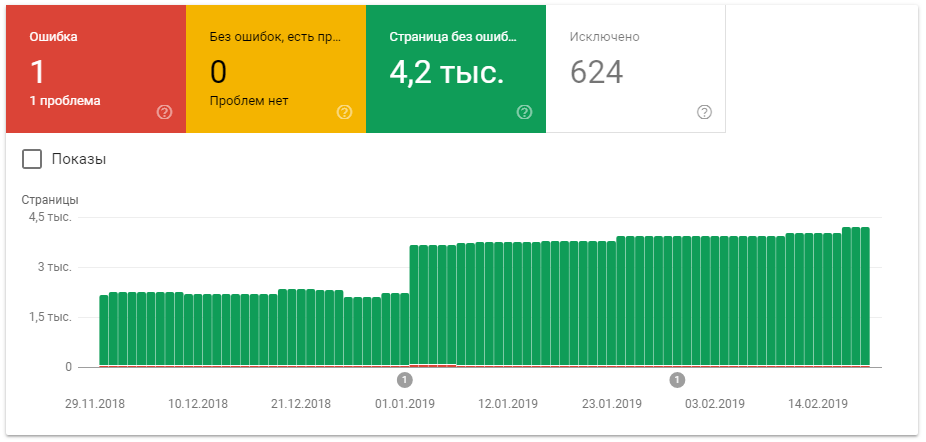
Task: Click the '4,2 тыс.' valid pages count
Action: [x=446, y=72]
